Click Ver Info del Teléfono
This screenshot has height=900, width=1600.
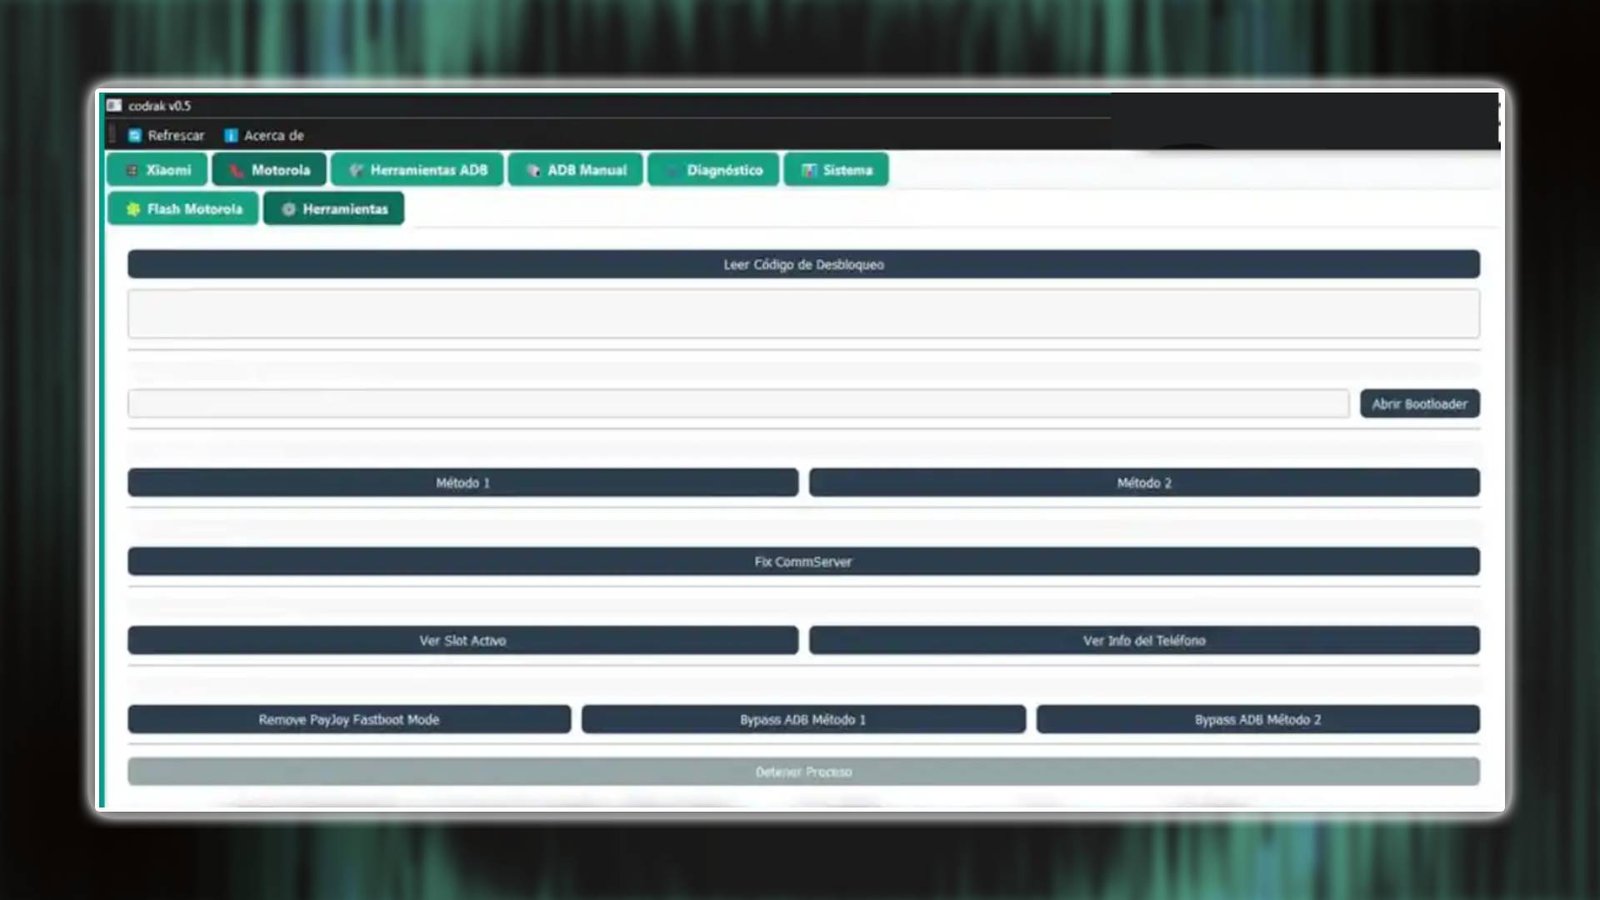[1144, 641]
